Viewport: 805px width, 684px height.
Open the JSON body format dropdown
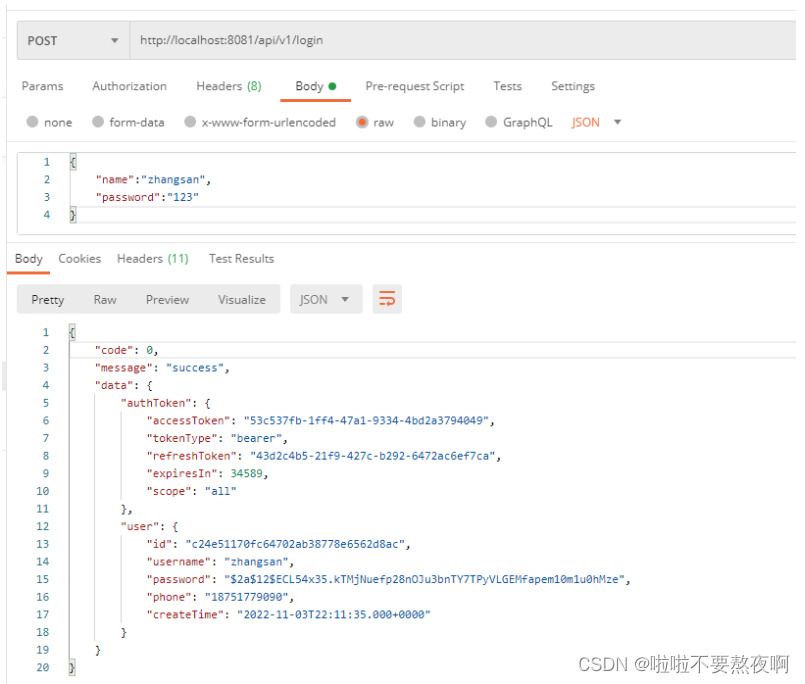tap(593, 121)
